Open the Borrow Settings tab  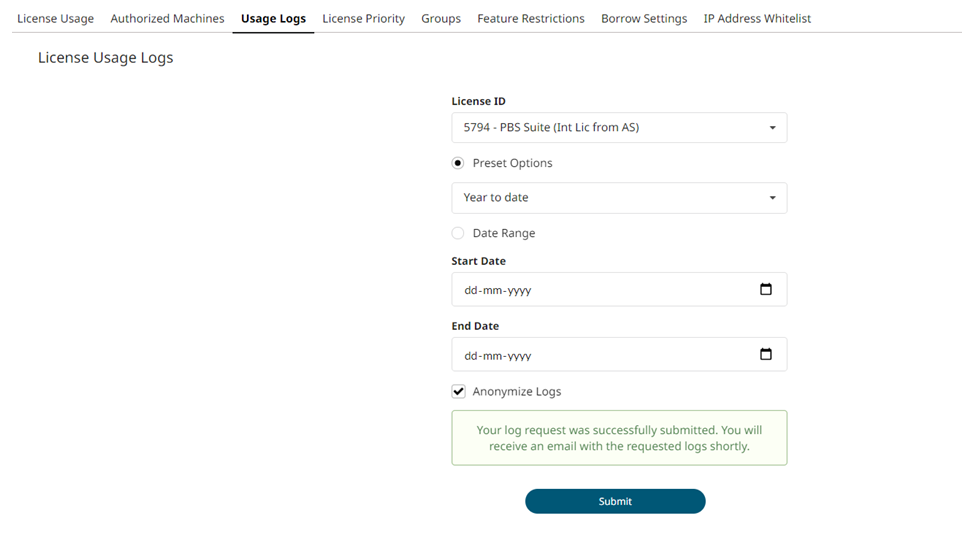(x=644, y=19)
